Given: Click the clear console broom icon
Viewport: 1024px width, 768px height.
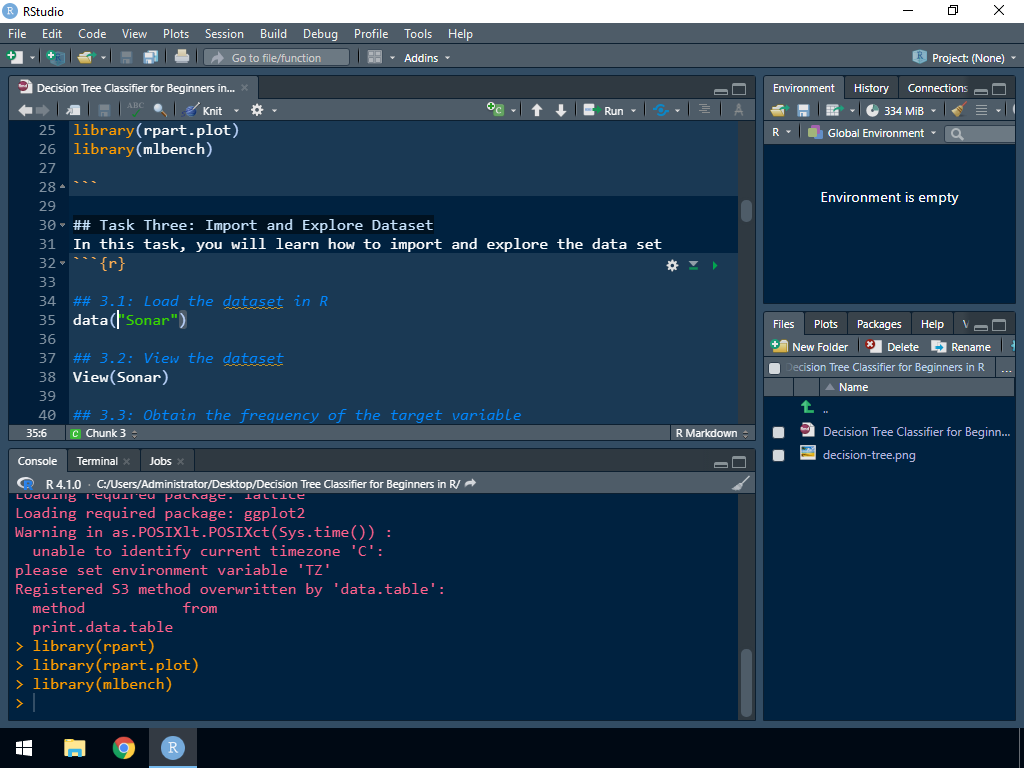Looking at the screenshot, I should point(740,484).
